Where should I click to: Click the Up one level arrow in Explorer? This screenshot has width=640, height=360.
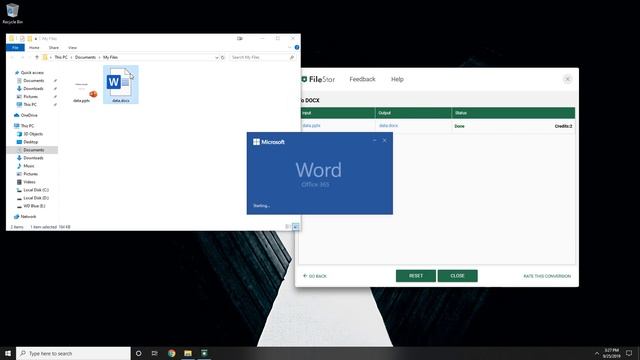point(37,57)
